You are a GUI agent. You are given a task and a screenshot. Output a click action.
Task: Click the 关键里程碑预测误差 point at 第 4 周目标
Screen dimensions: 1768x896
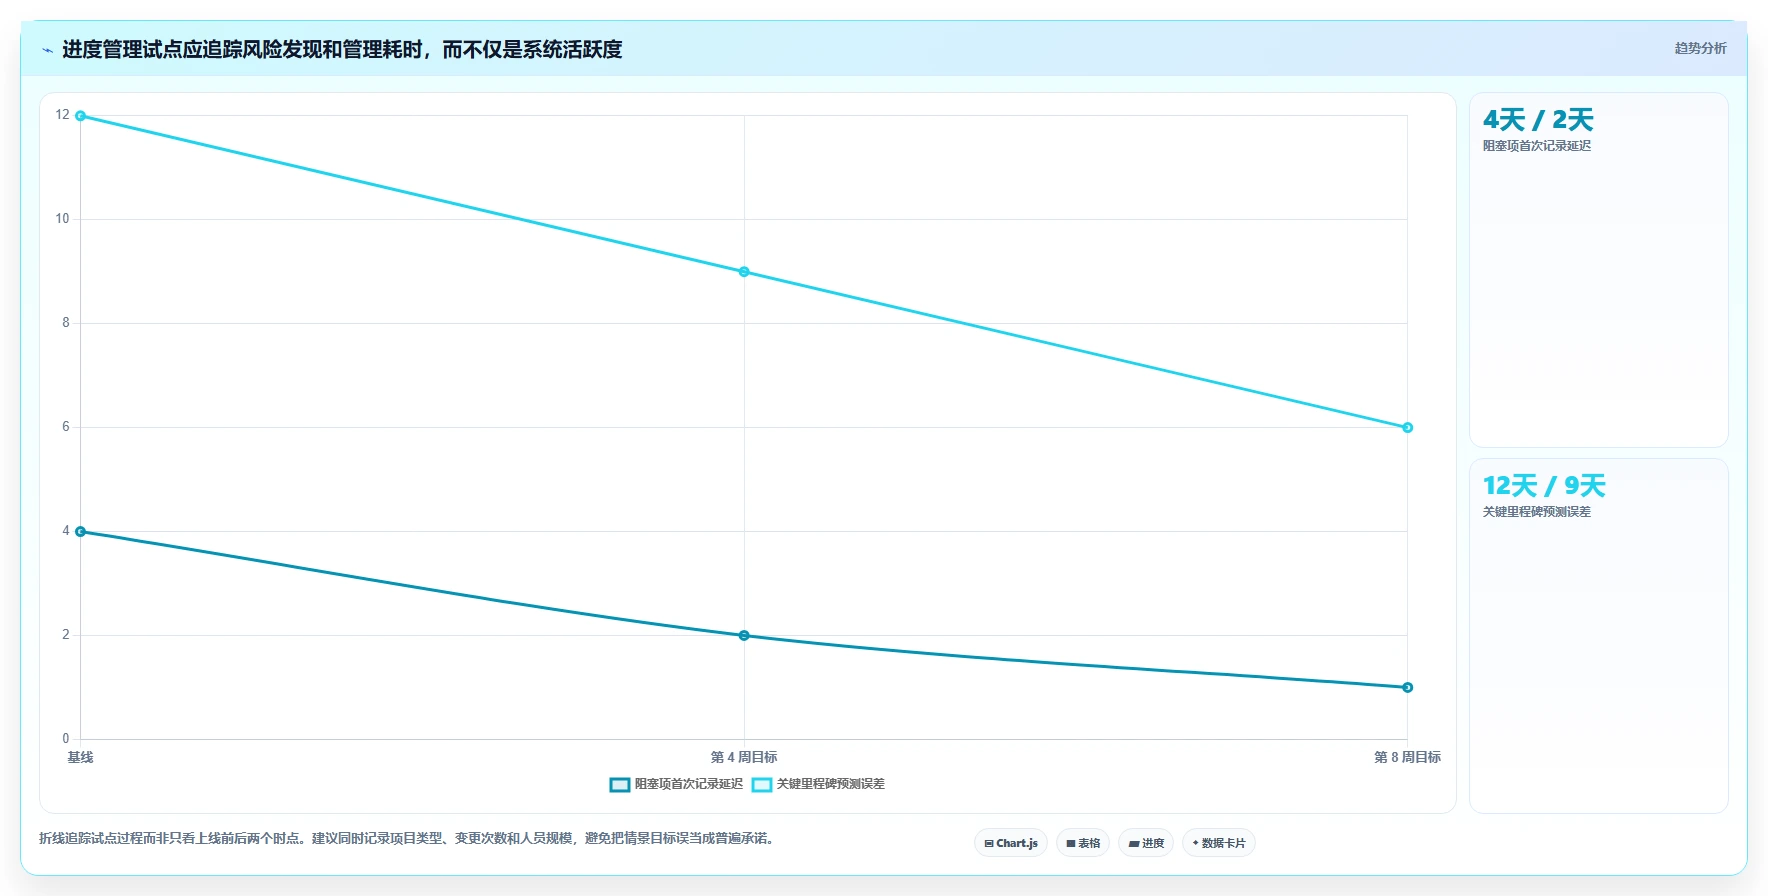click(x=744, y=272)
